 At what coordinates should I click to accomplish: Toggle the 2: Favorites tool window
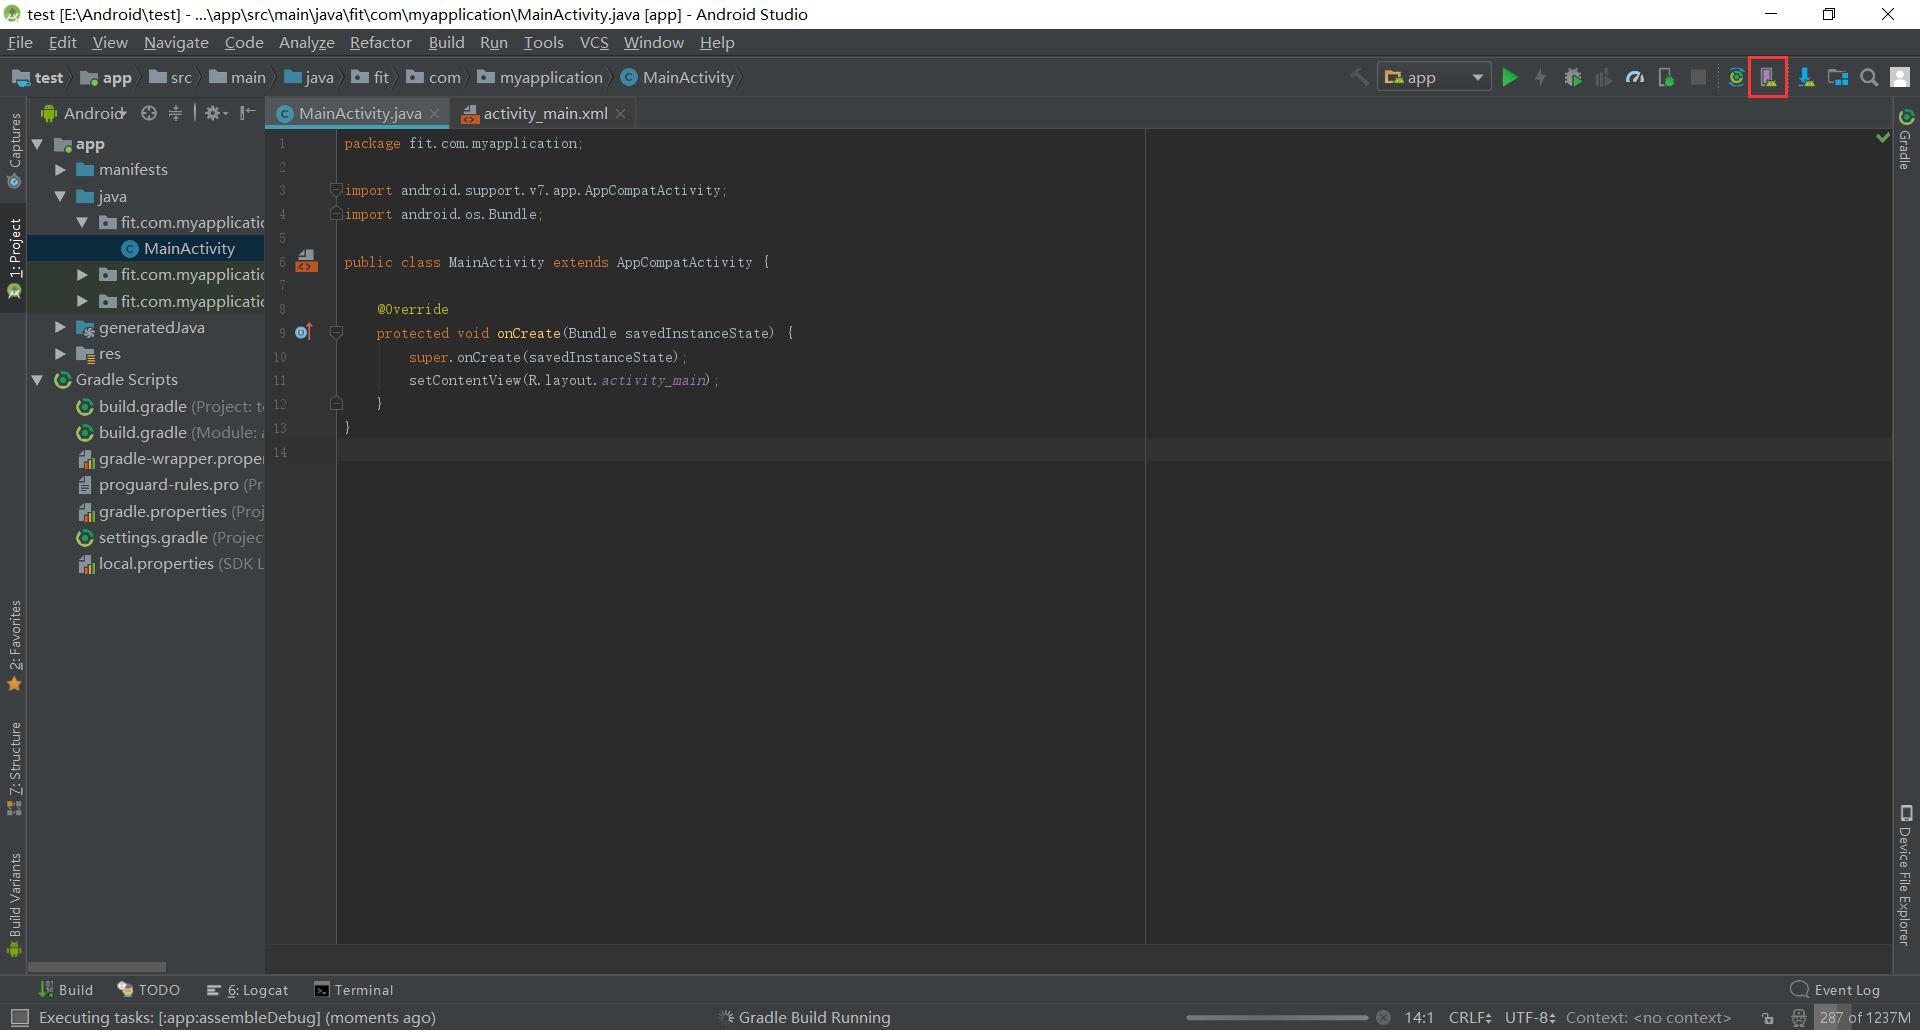[14, 646]
